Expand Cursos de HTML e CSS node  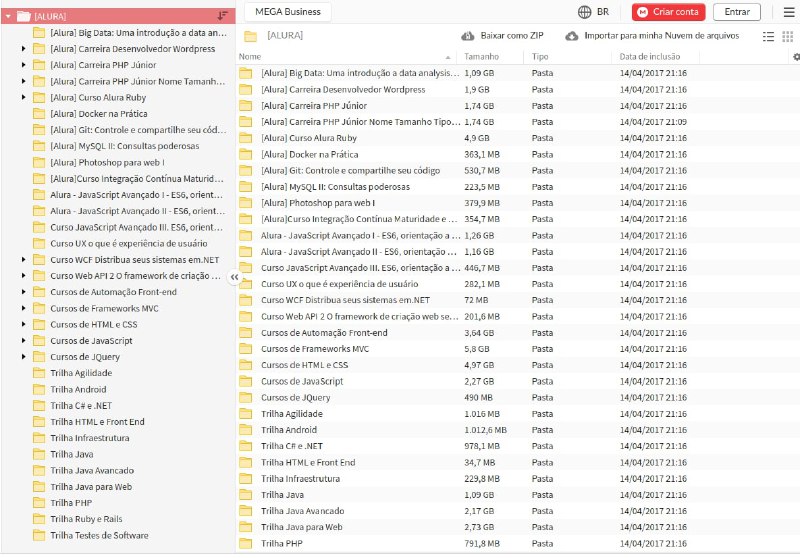click(x=23, y=324)
